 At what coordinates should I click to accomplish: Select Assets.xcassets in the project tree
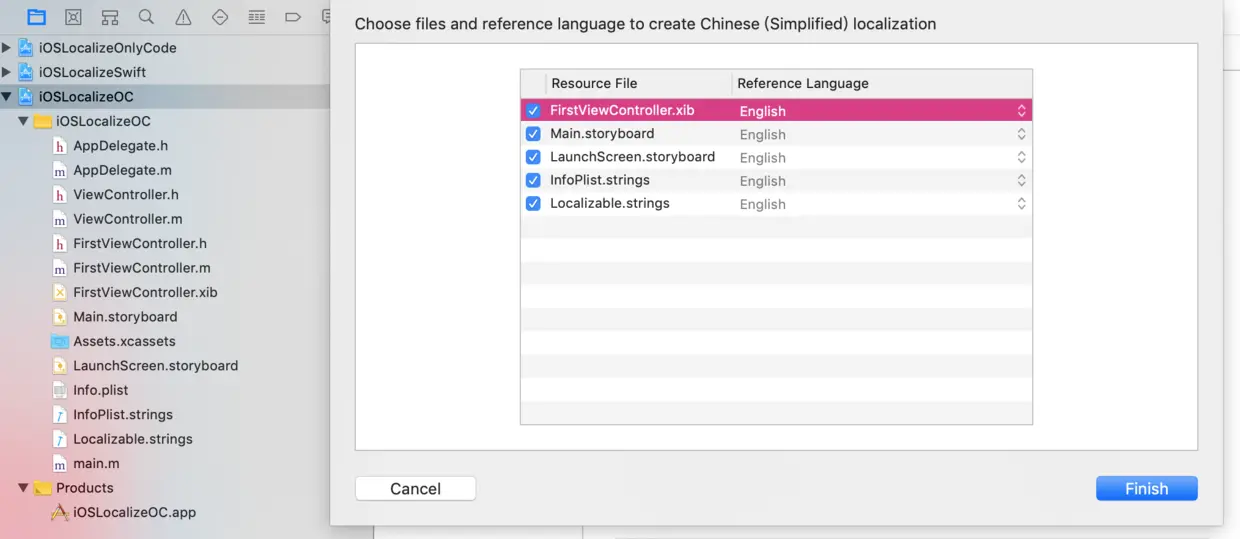124,341
